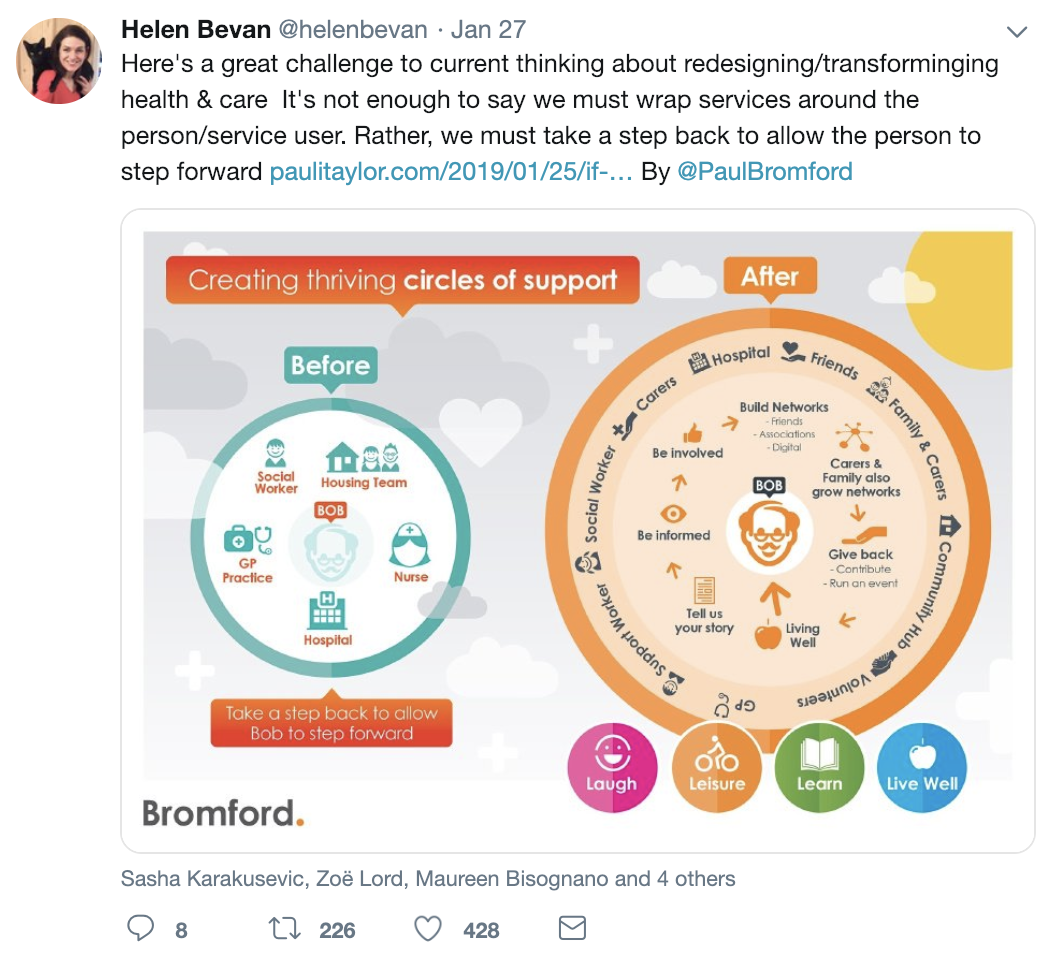Click the tagged people list below image

[428, 879]
